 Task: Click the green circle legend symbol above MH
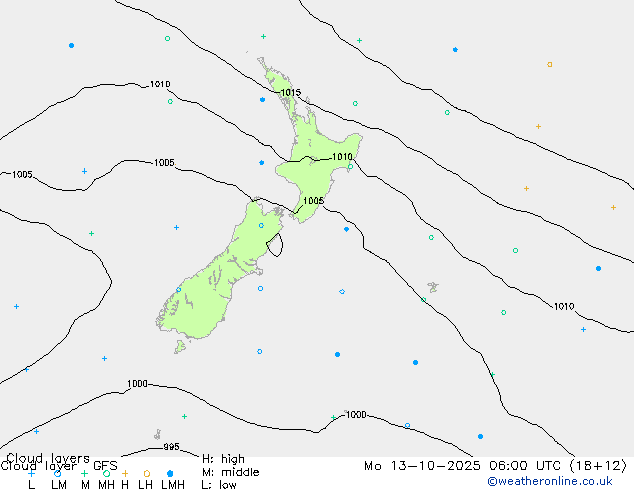pyautogui.click(x=106, y=473)
